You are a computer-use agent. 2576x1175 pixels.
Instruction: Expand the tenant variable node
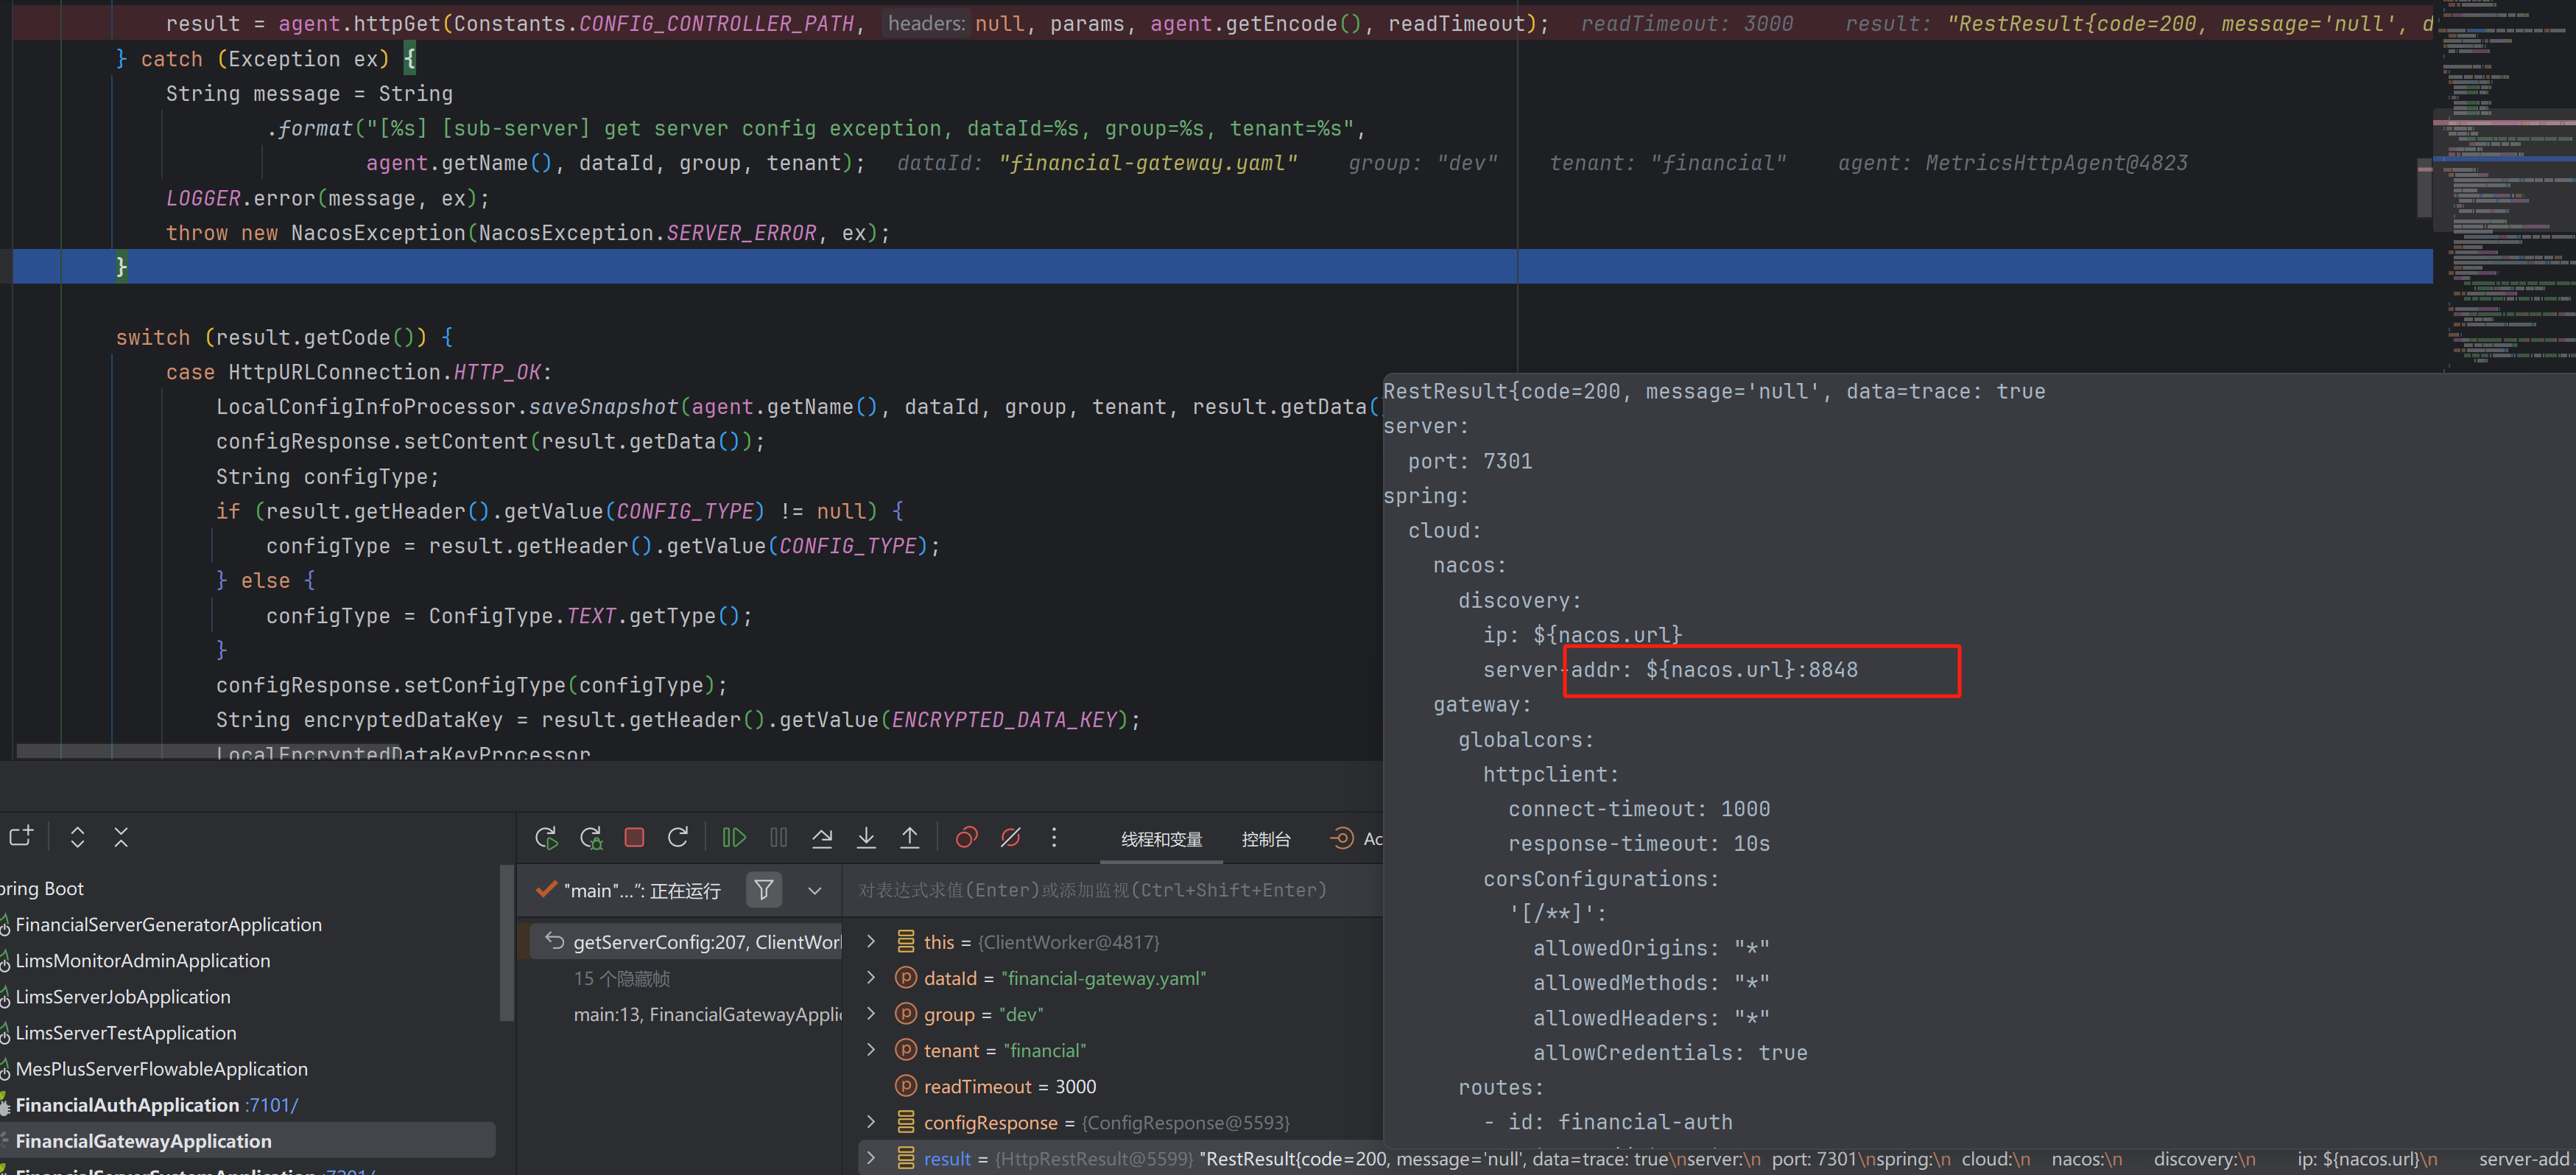pos(871,1049)
